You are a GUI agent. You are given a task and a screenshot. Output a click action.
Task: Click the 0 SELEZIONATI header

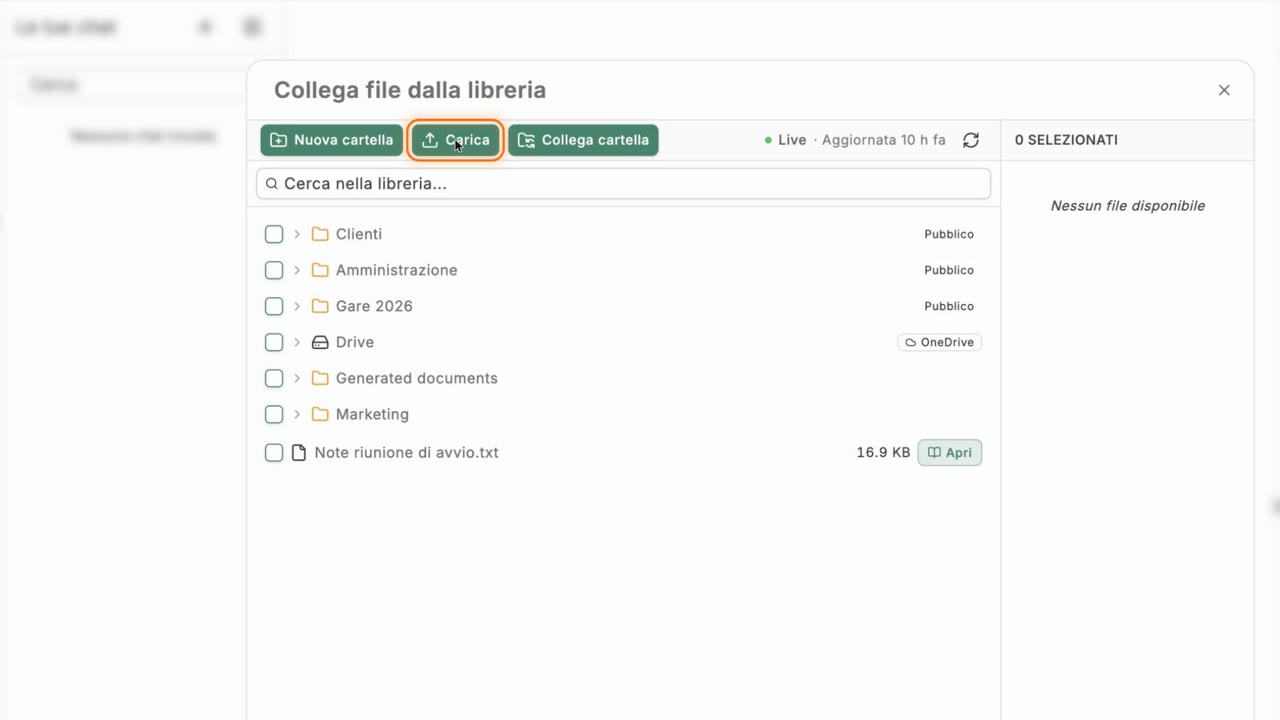[1066, 140]
